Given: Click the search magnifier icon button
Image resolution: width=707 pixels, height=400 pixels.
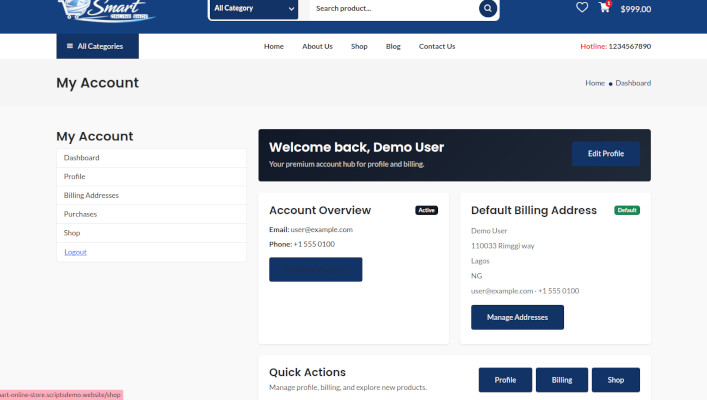Looking at the screenshot, I should pyautogui.click(x=487, y=8).
